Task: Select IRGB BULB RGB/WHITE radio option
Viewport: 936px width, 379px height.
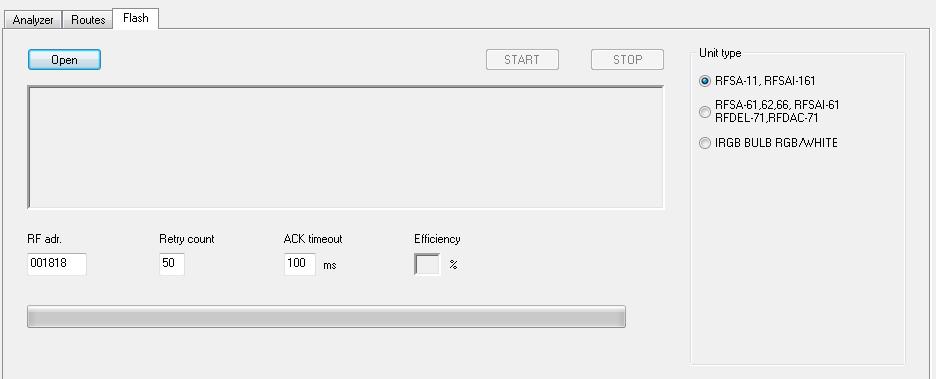Action: coord(768,143)
